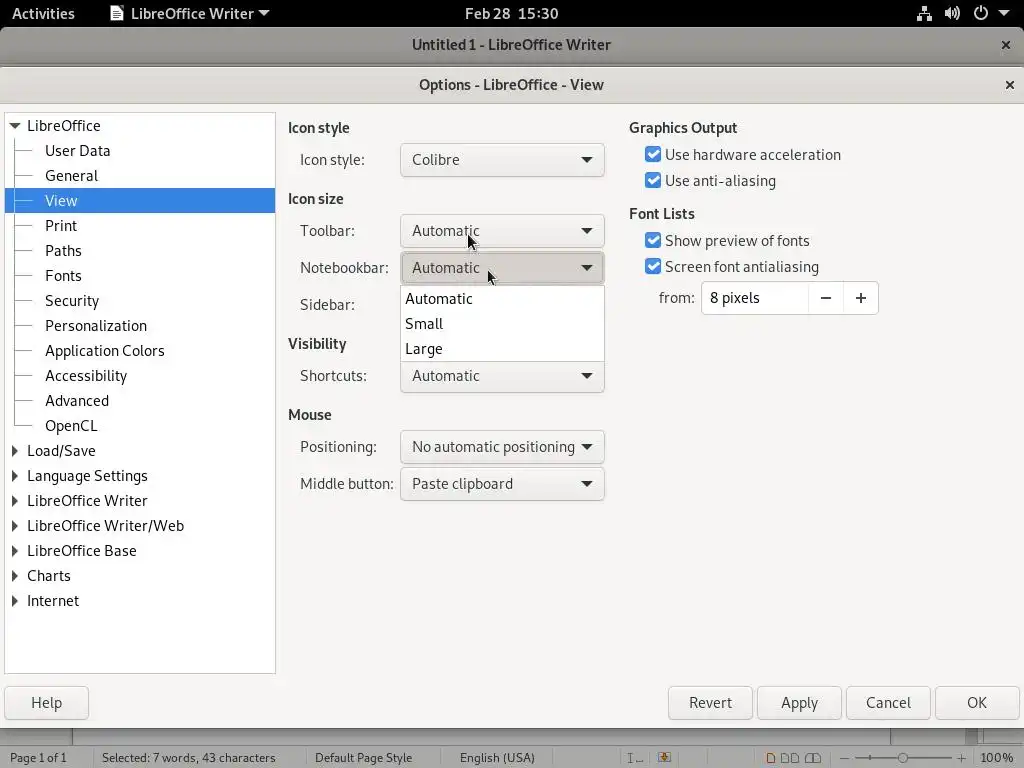This screenshot has width=1024, height=768.
Task: Select book view in the status bar
Action: [813, 758]
